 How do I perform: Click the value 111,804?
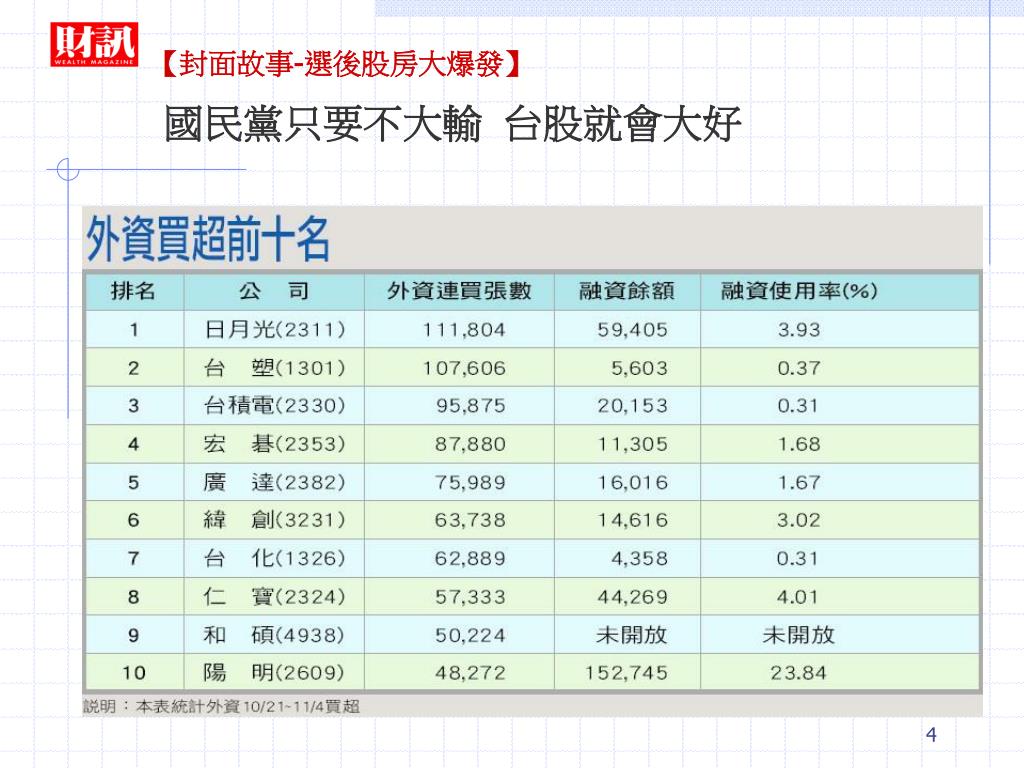pyautogui.click(x=464, y=330)
